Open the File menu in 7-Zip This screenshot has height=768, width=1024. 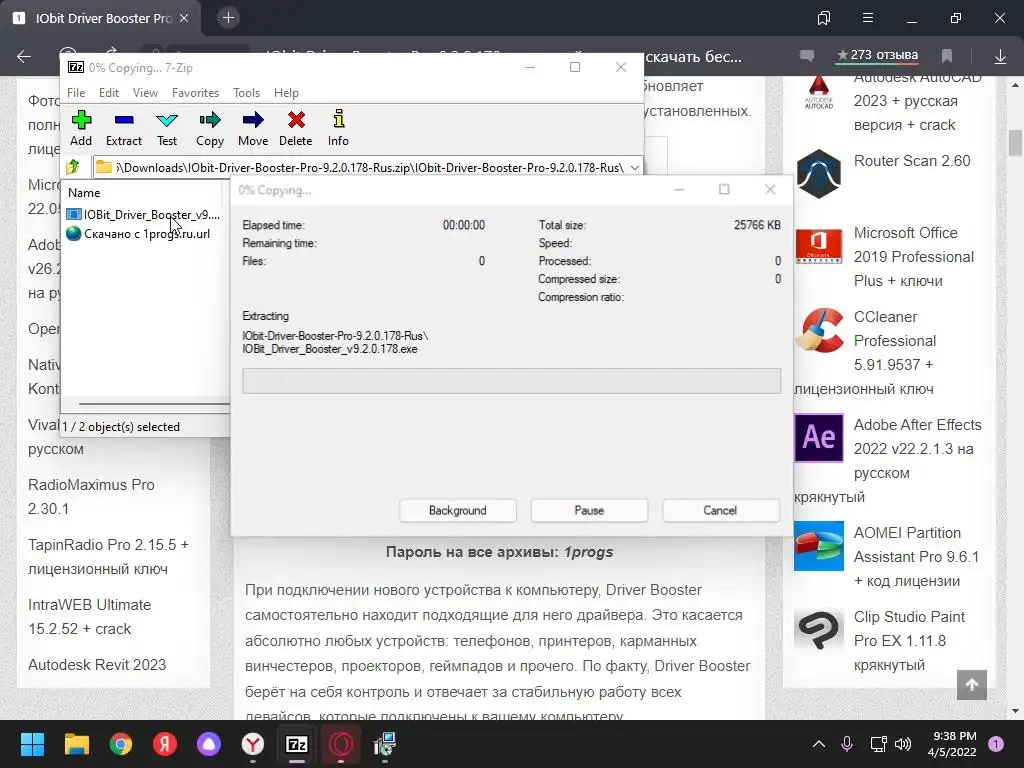[76, 93]
